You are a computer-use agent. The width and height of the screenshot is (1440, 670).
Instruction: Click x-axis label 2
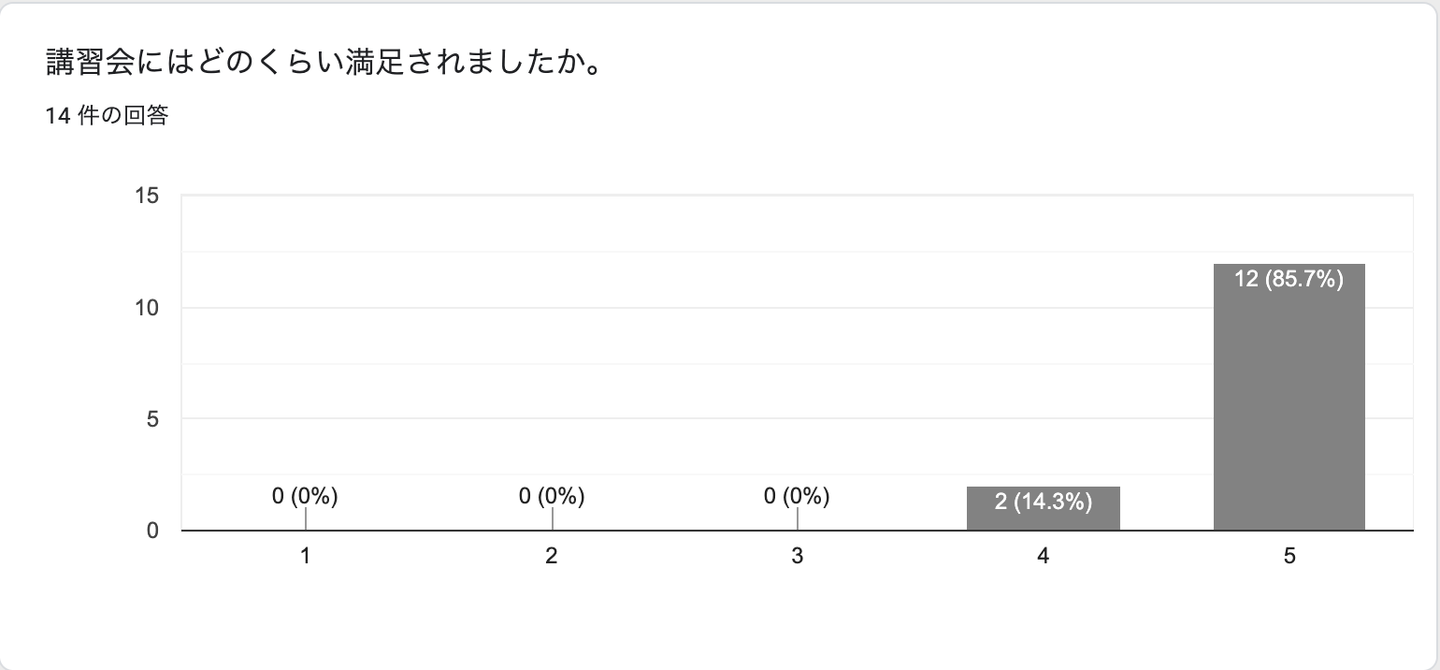[552, 556]
